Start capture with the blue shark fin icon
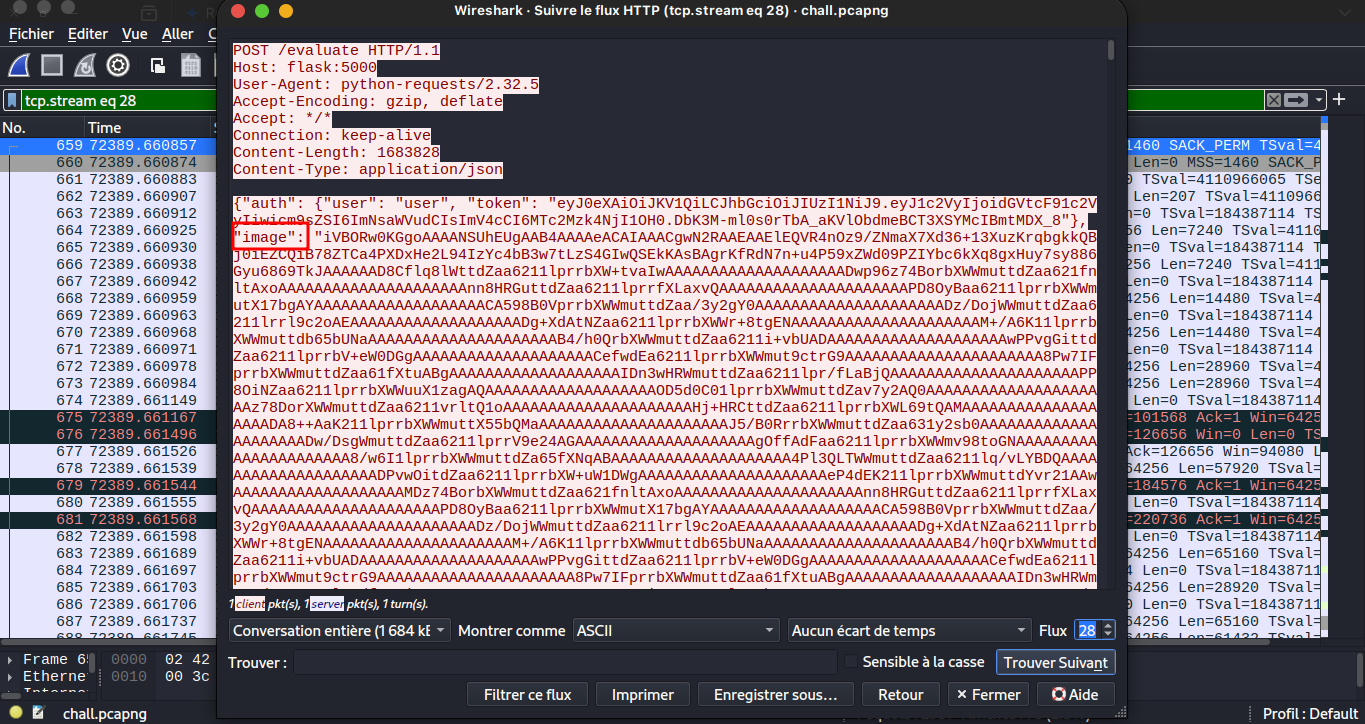 pyautogui.click(x=20, y=66)
